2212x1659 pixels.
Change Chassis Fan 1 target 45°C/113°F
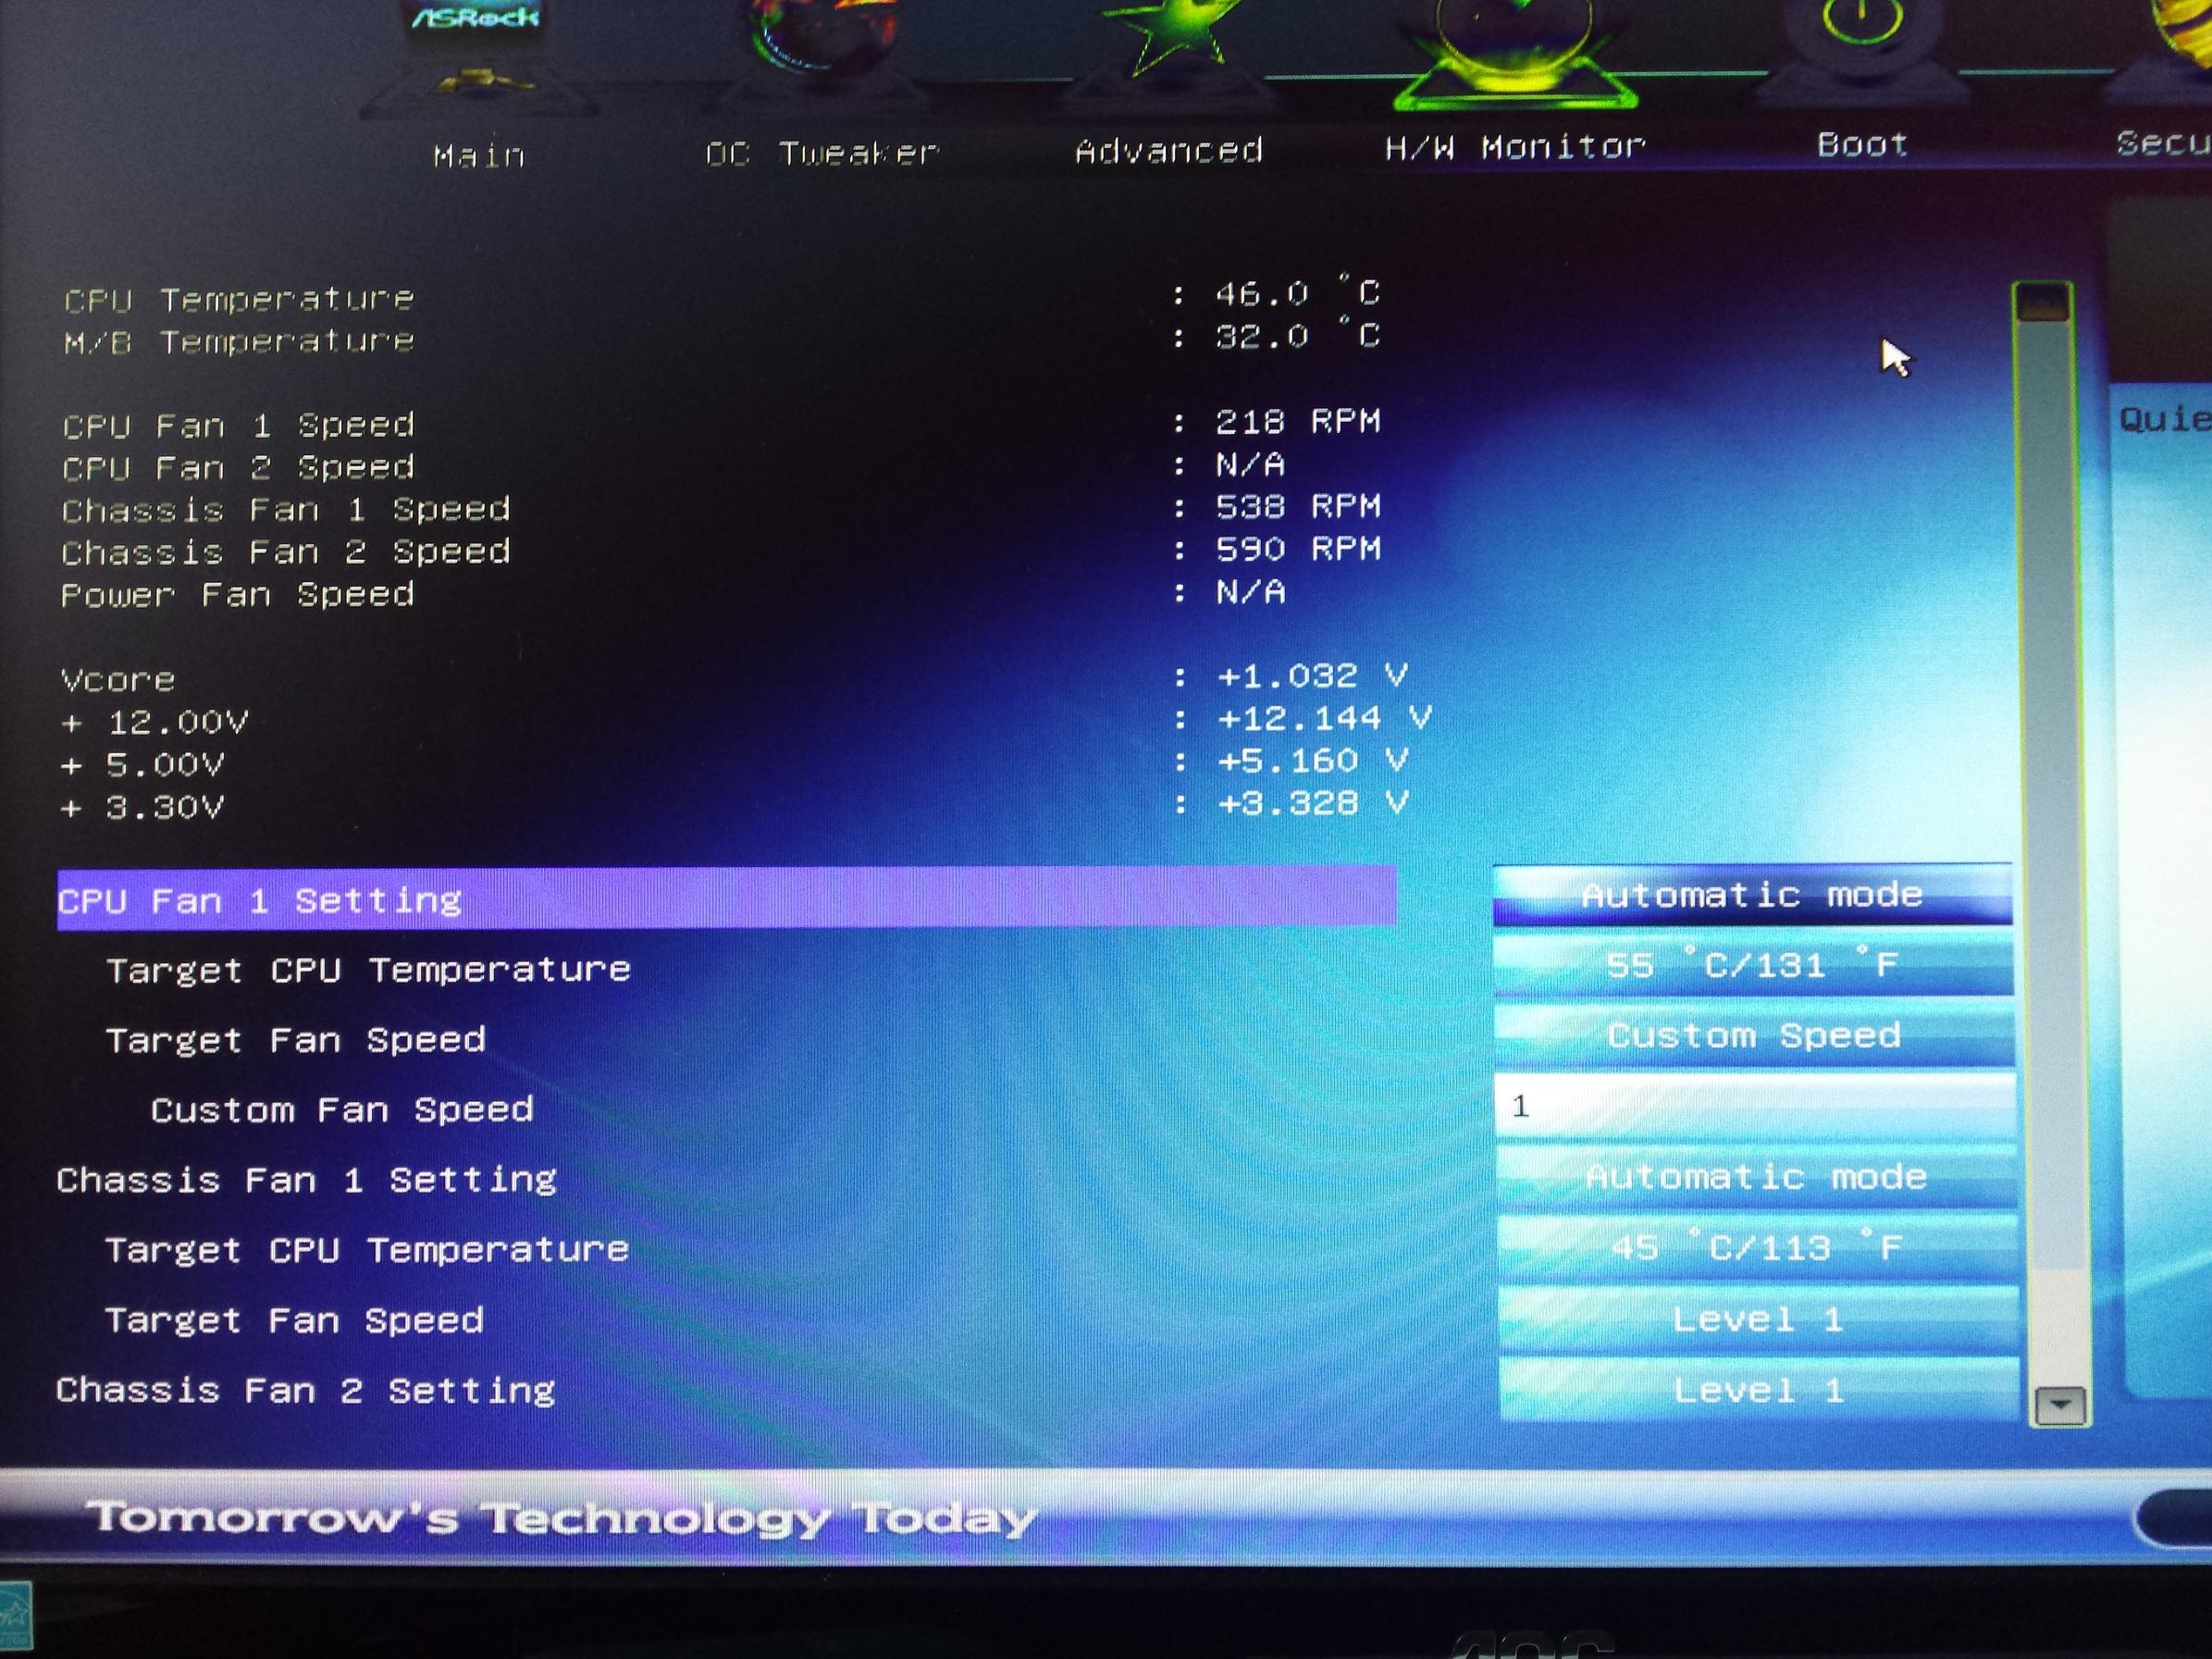click(1757, 1248)
